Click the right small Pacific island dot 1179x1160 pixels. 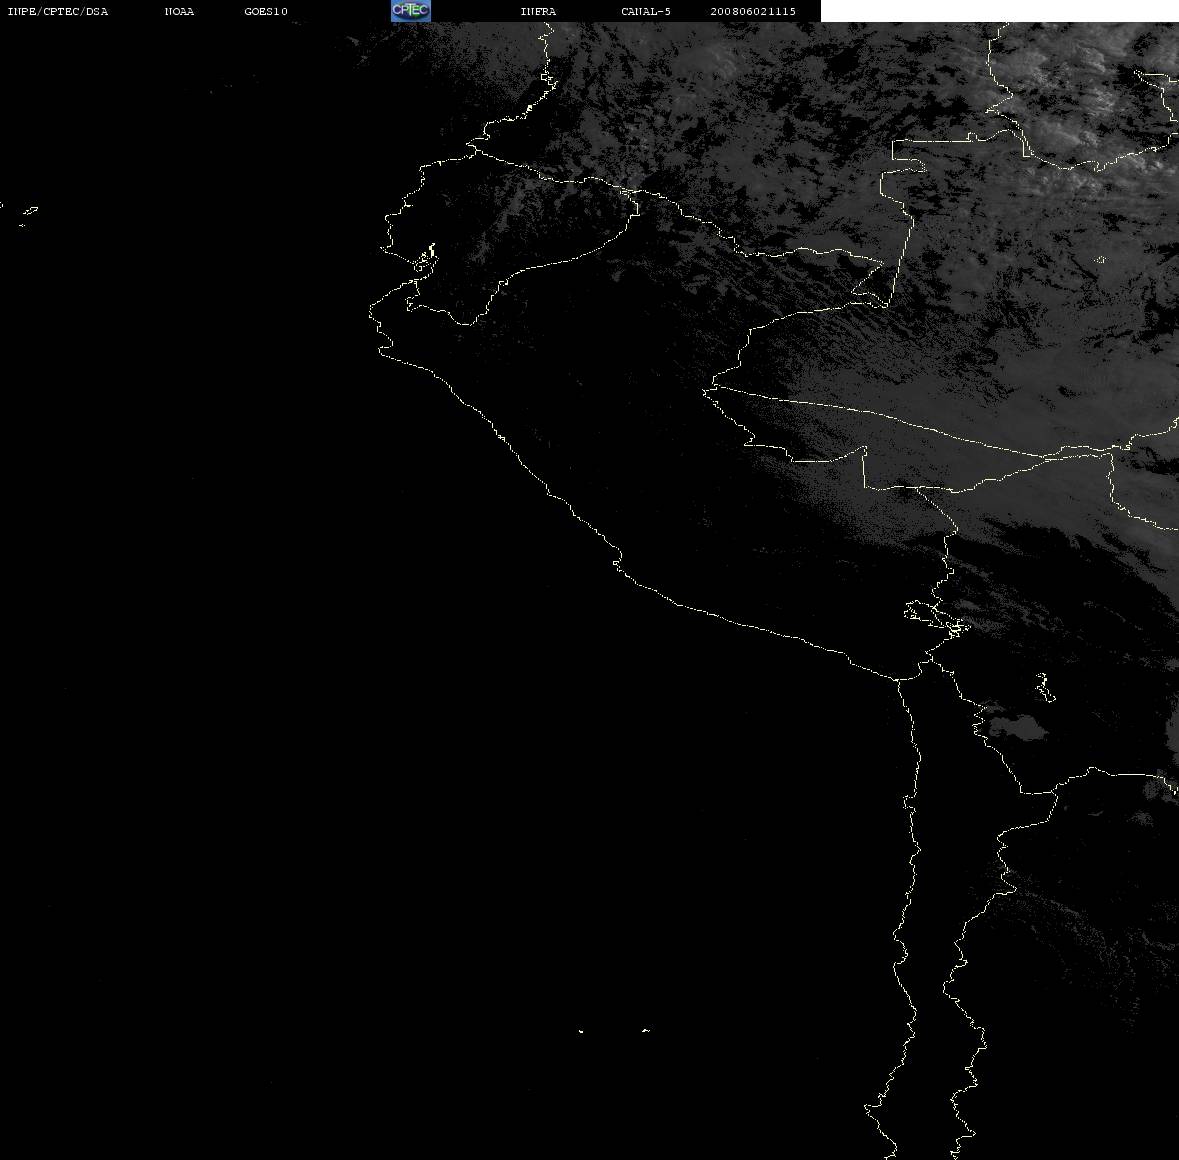(x=645, y=1030)
